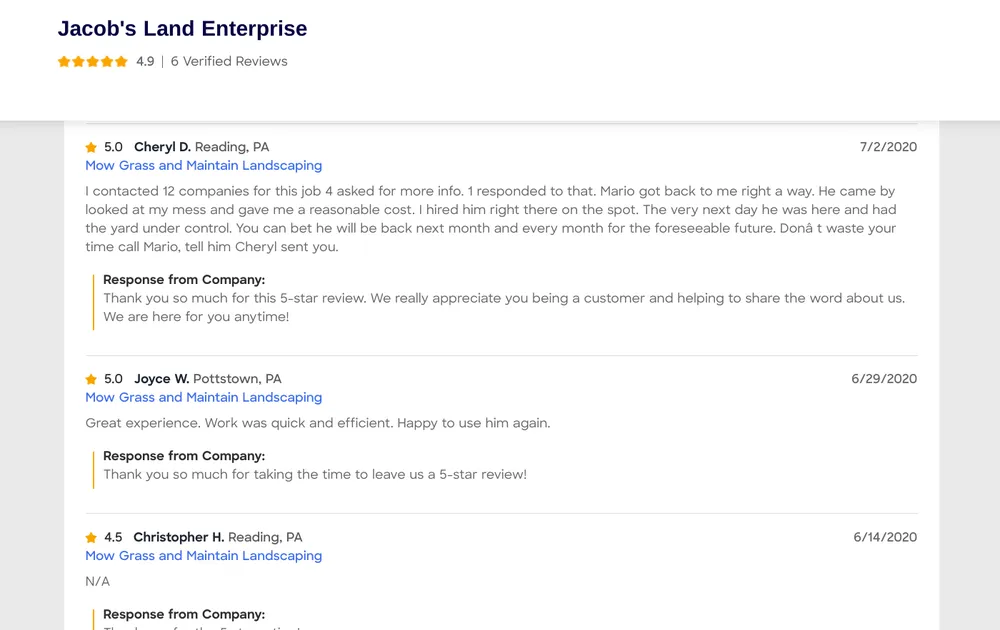Viewport: 1000px width, 630px height.
Task: Select reviewer name Cheryl D.
Action: (162, 147)
